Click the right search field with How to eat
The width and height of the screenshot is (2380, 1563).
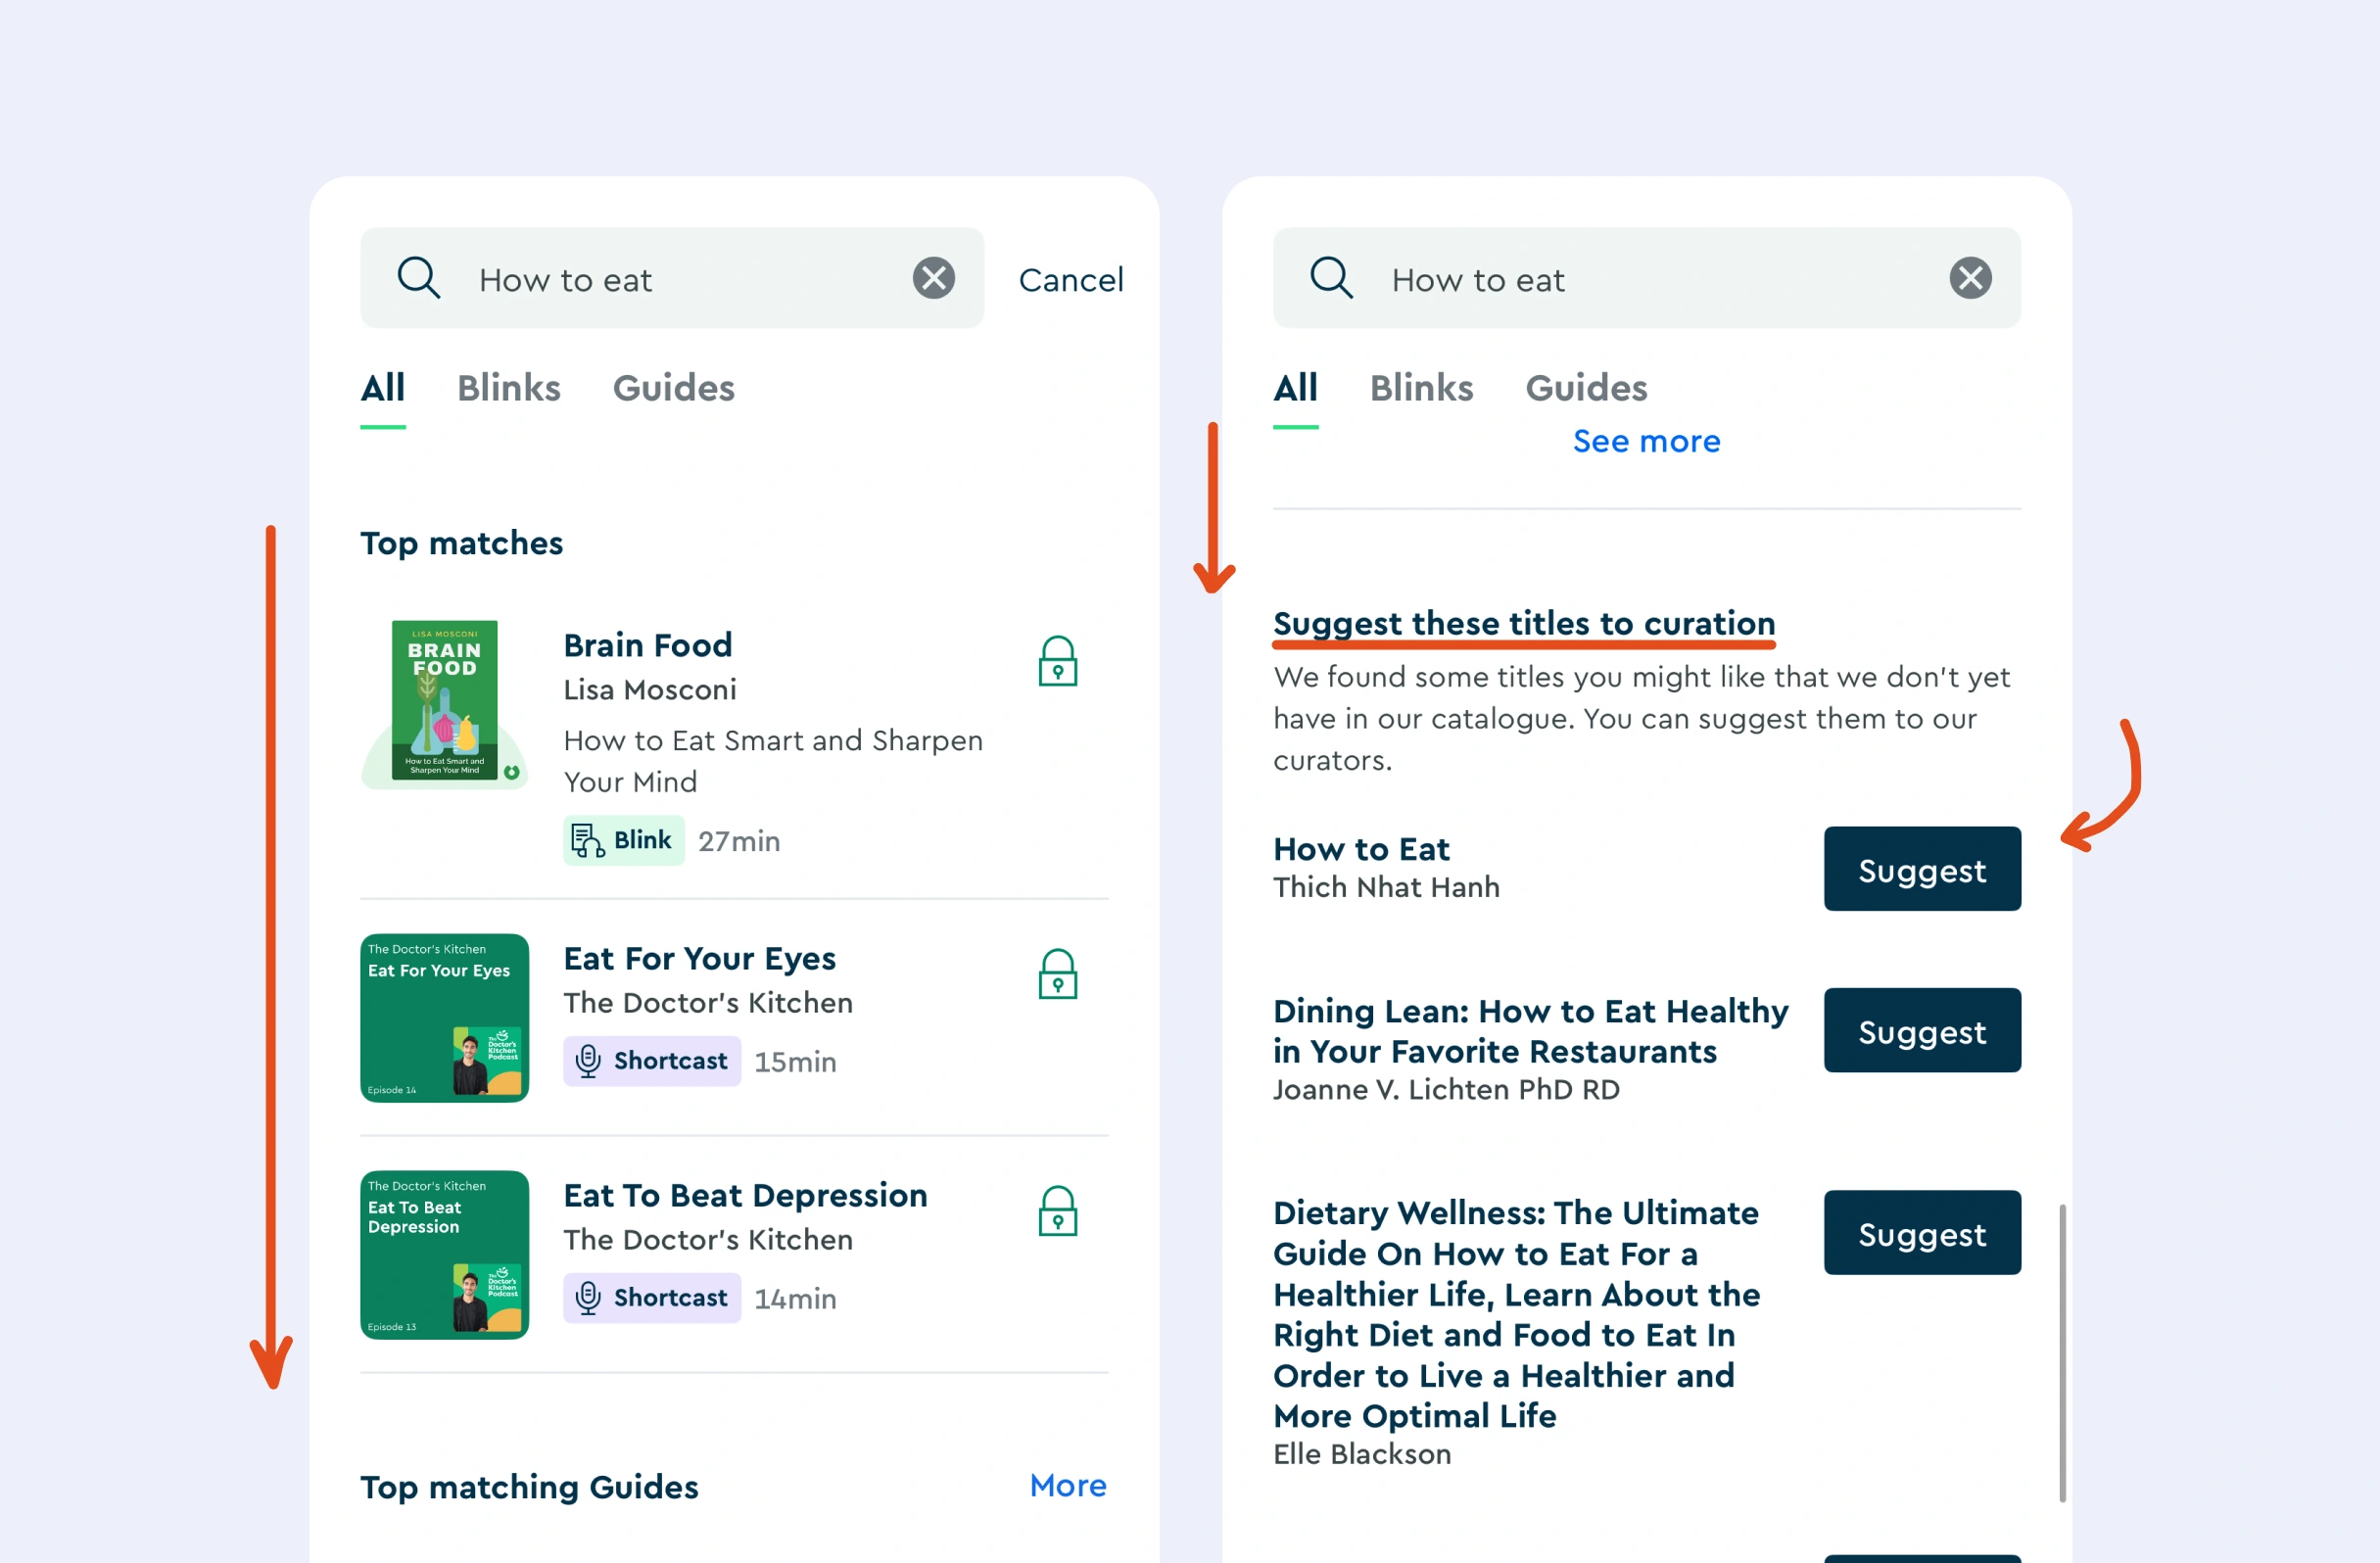point(1646,278)
